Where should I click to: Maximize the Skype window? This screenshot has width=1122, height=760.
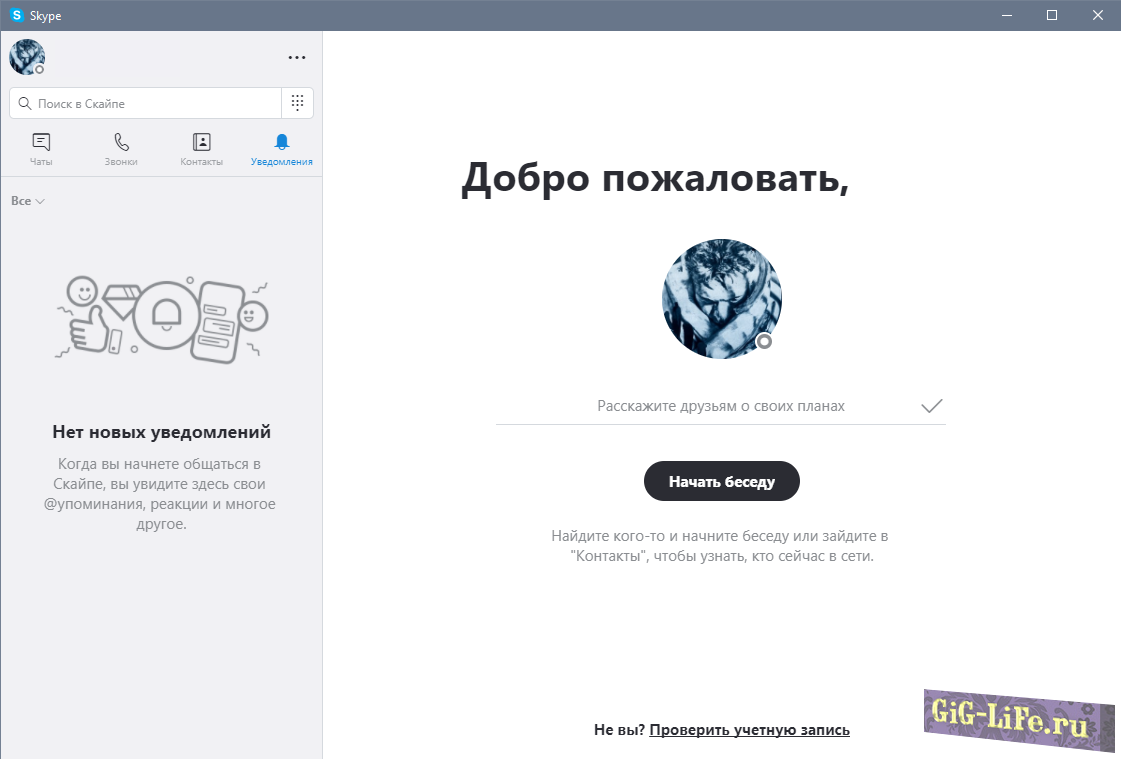1052,15
